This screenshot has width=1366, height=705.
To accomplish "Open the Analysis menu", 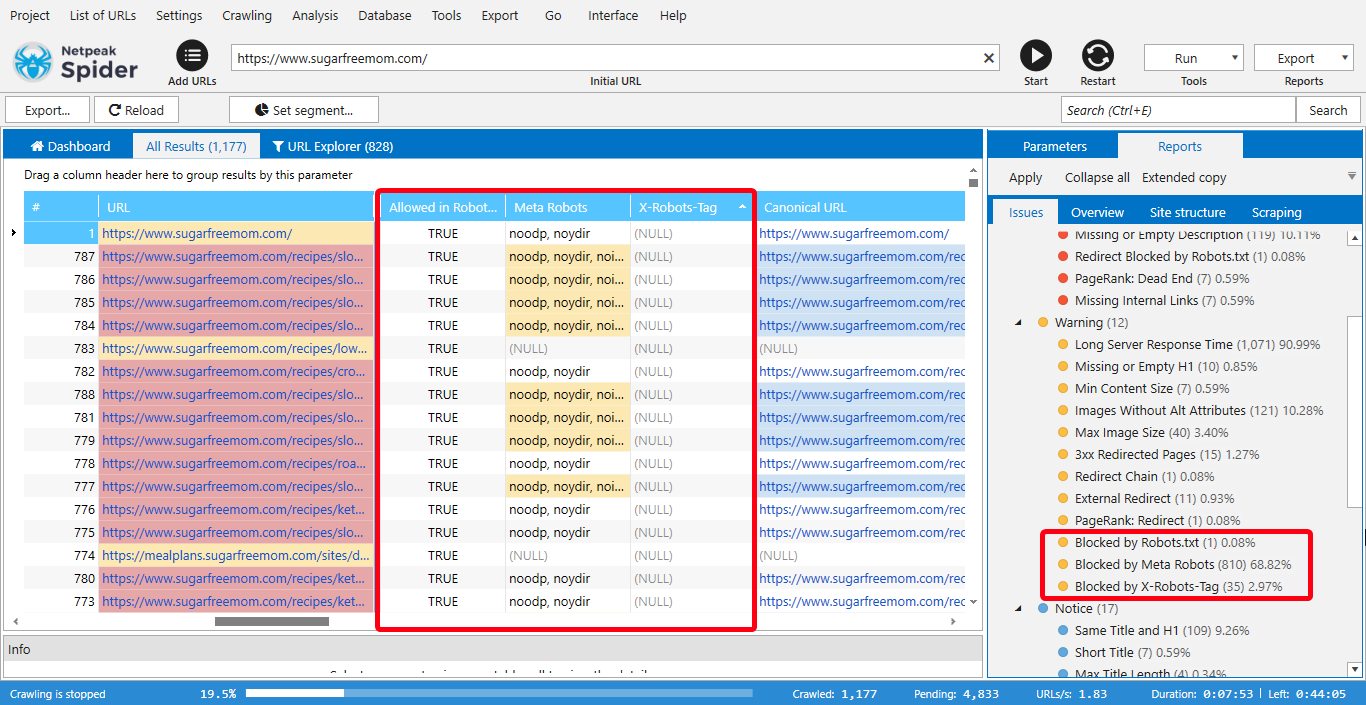I will (315, 15).
